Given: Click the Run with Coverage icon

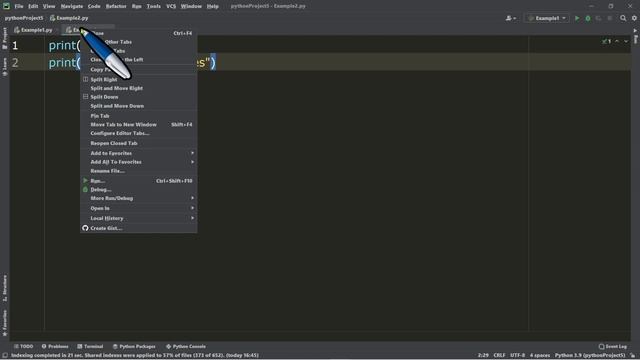Looking at the screenshot, I should coord(598,18).
